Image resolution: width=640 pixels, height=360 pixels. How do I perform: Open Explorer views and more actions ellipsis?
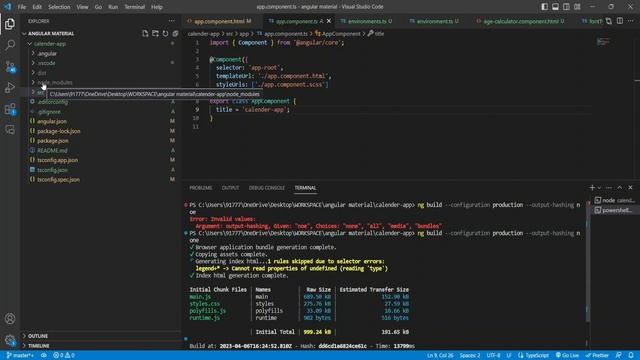(171, 21)
